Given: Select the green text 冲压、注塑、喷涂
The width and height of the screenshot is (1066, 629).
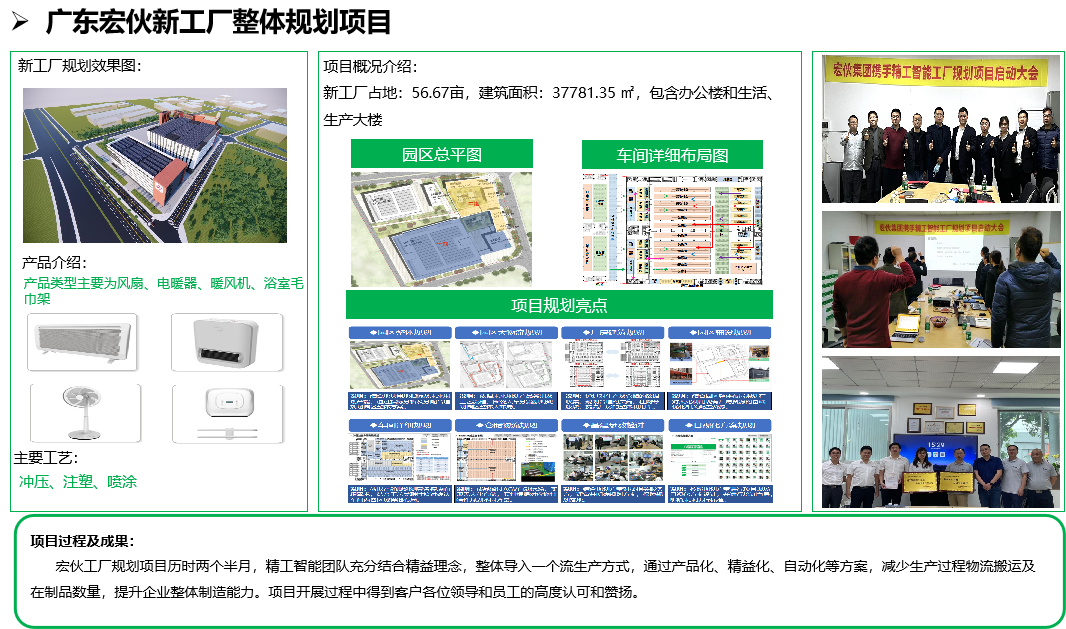Looking at the screenshot, I should (78, 481).
